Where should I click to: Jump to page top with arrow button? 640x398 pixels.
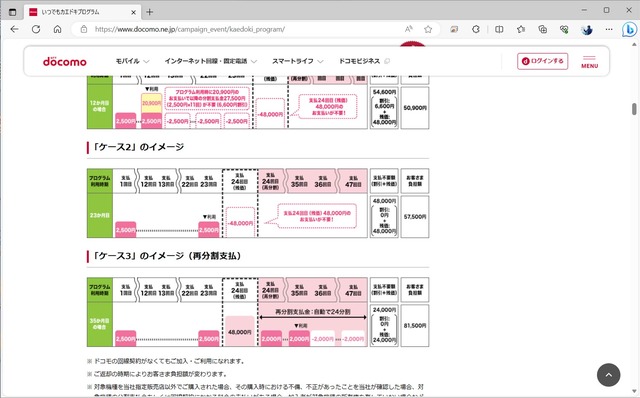point(608,374)
